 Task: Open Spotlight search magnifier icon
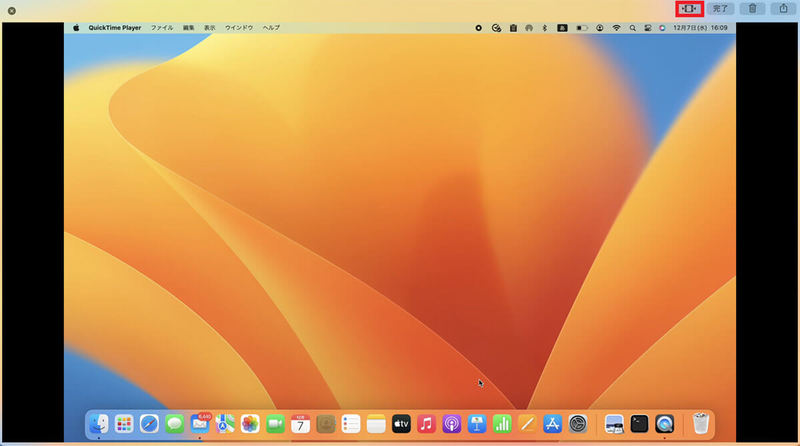pyautogui.click(x=633, y=28)
